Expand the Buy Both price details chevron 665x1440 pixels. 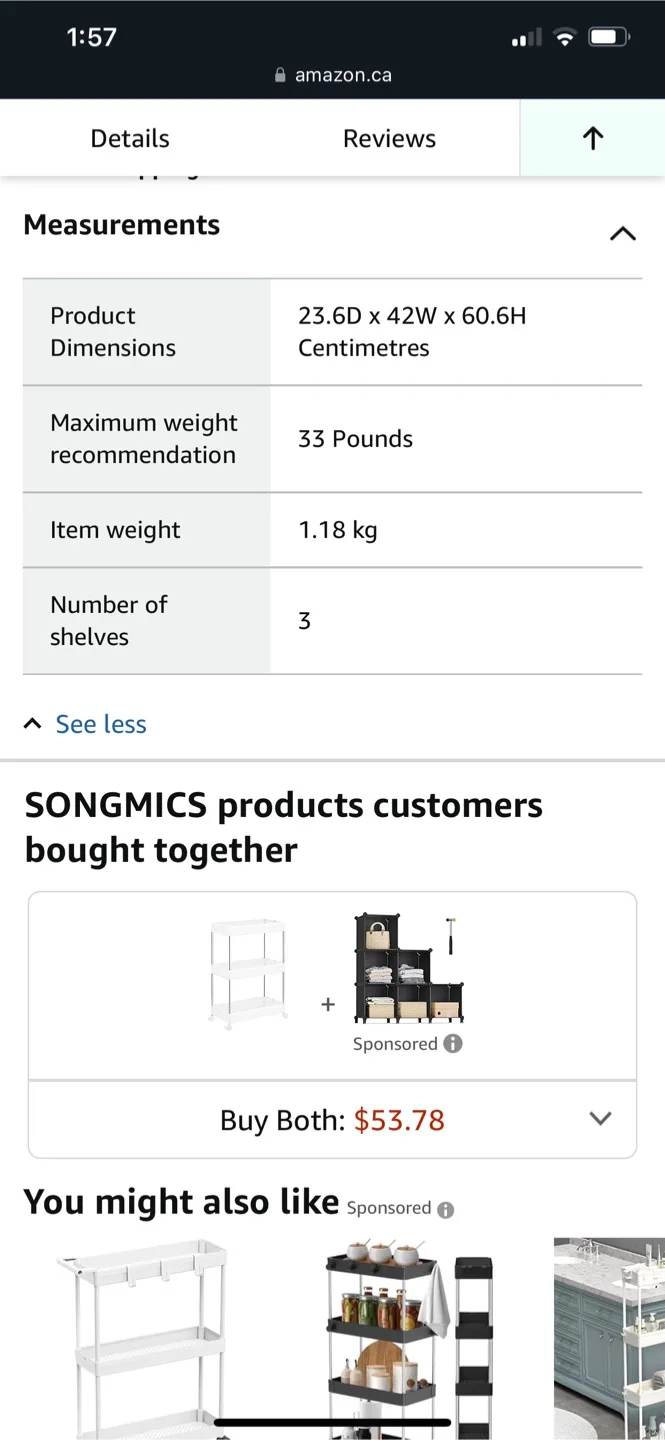pyautogui.click(x=600, y=1119)
